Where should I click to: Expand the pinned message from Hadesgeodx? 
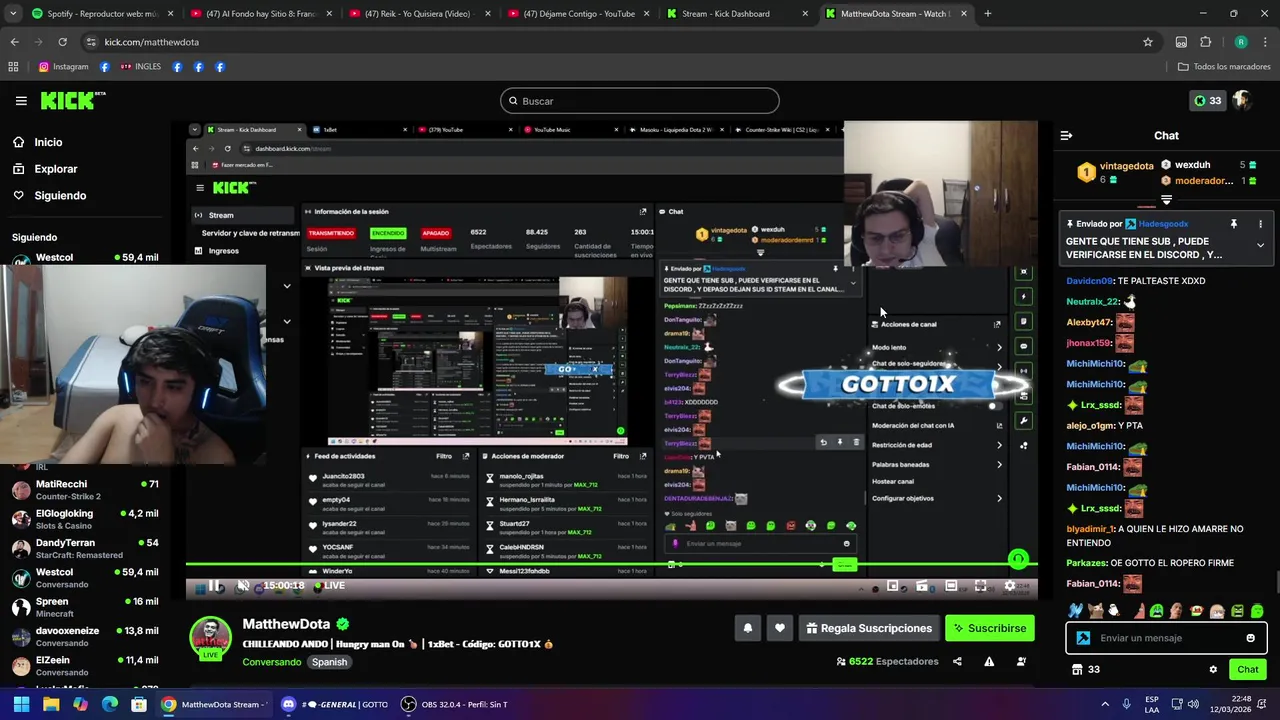coord(1260,245)
